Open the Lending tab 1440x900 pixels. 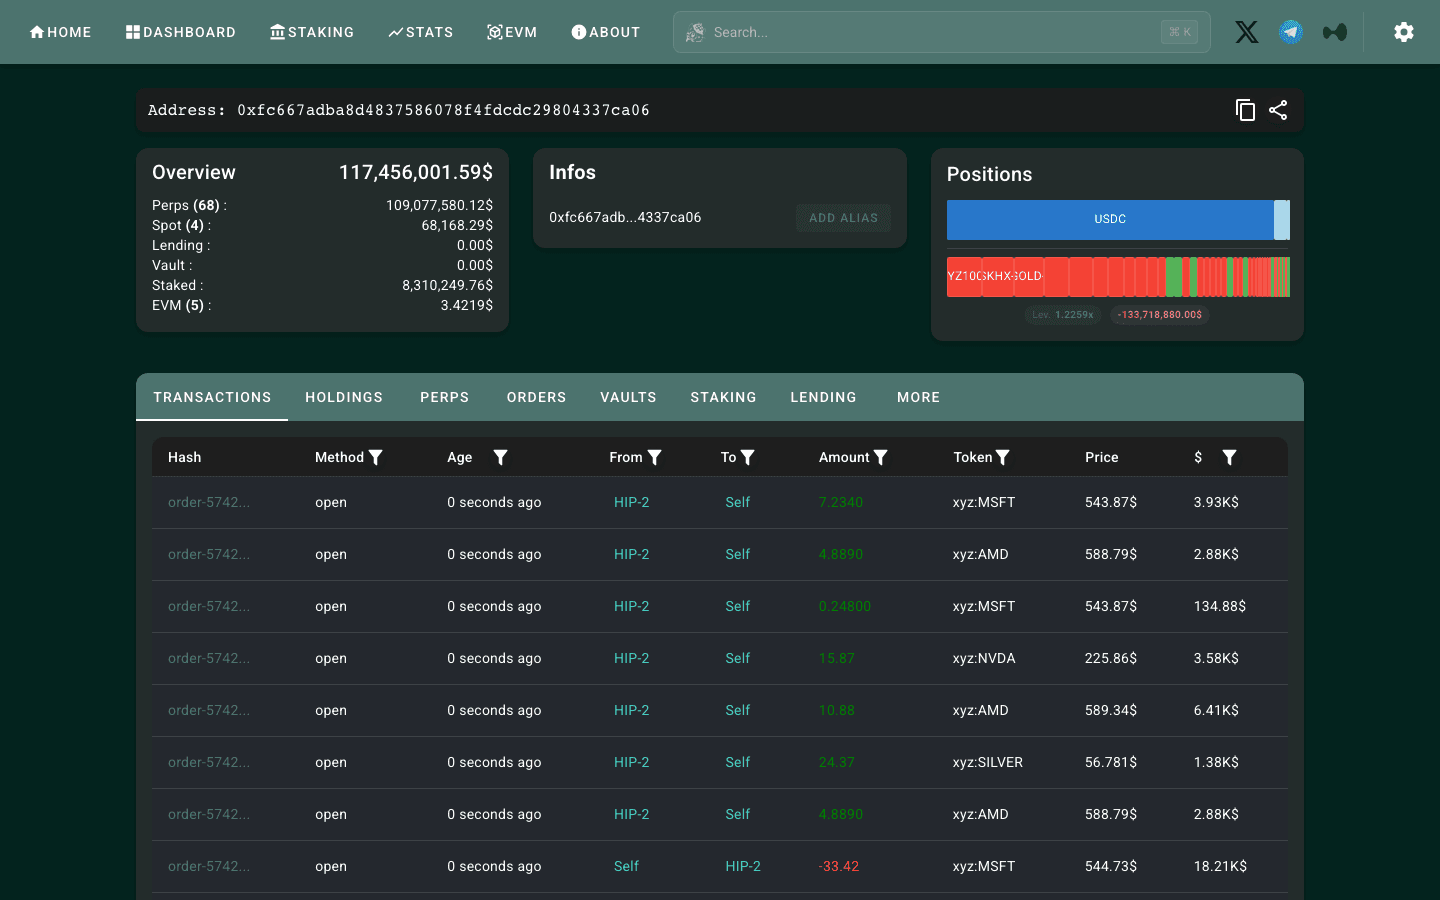pos(823,397)
